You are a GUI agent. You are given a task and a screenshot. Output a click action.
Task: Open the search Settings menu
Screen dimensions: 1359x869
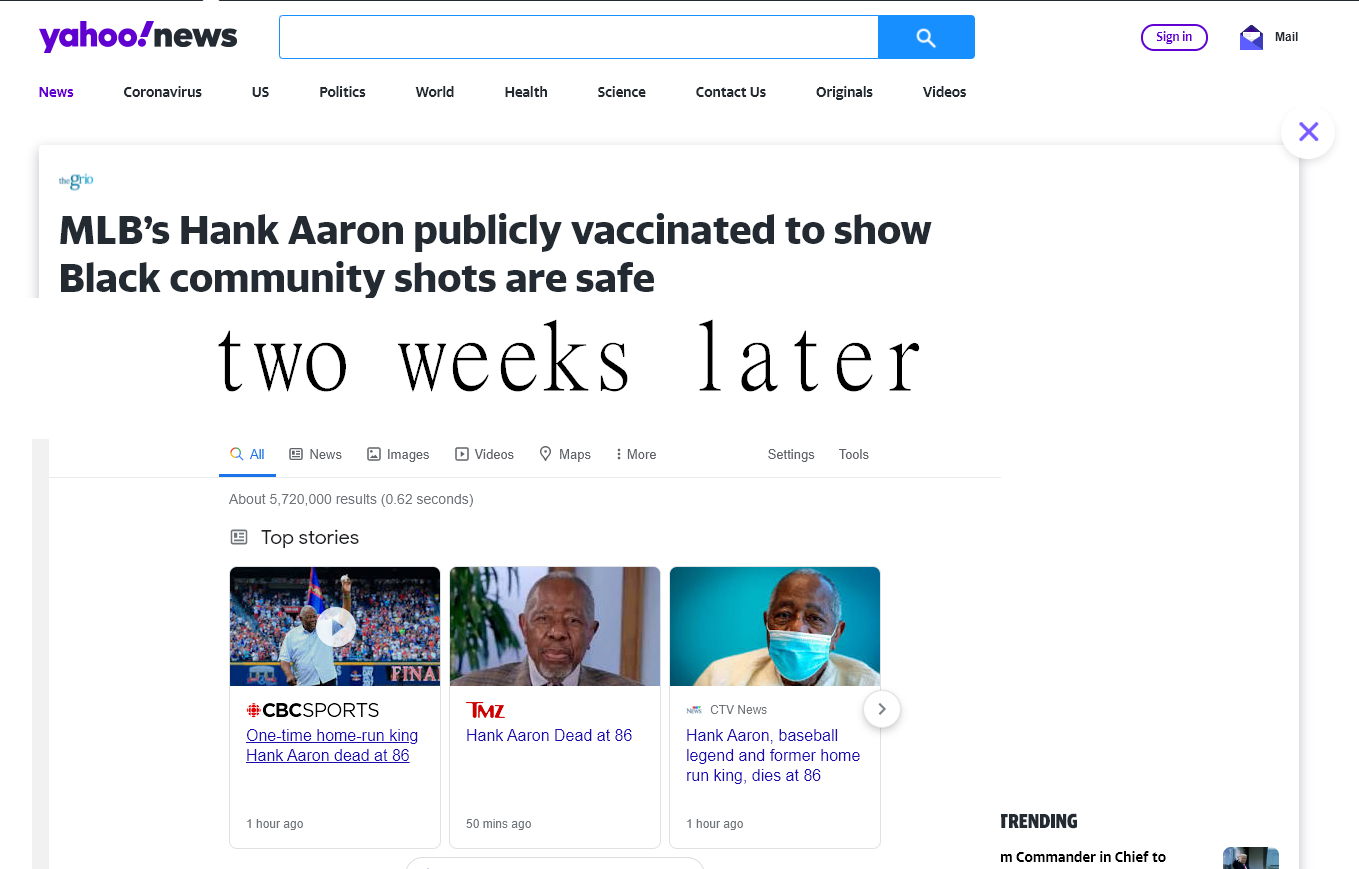[x=791, y=454]
